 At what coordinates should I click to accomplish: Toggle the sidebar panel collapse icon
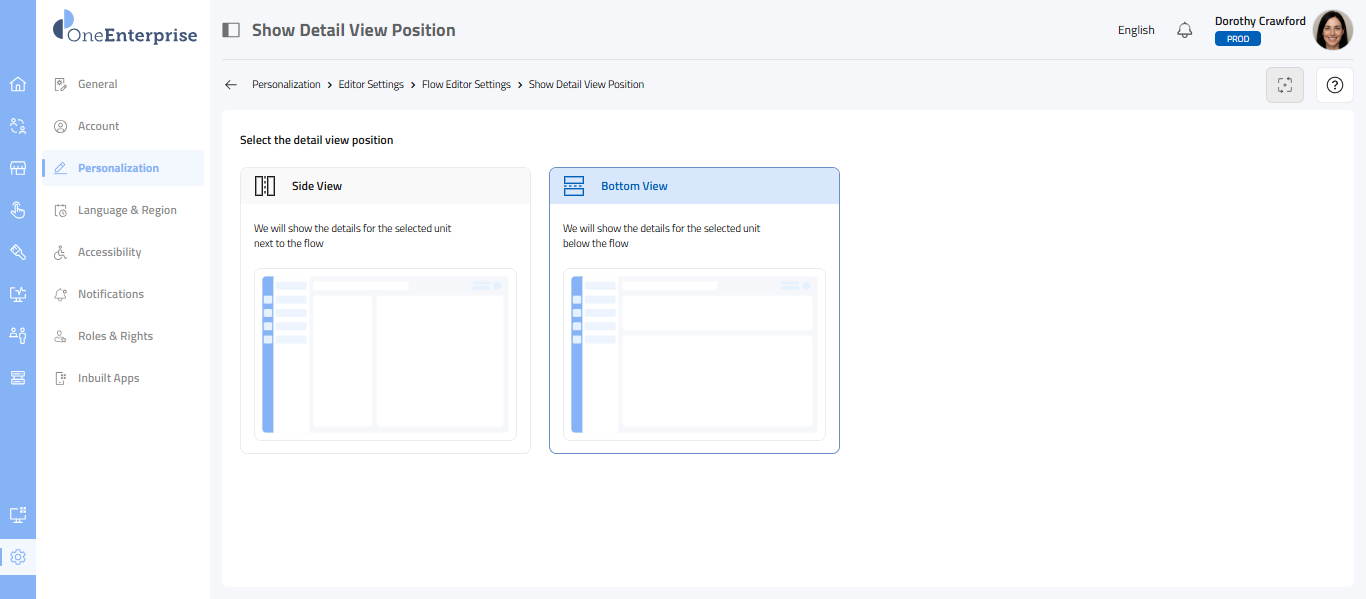231,30
